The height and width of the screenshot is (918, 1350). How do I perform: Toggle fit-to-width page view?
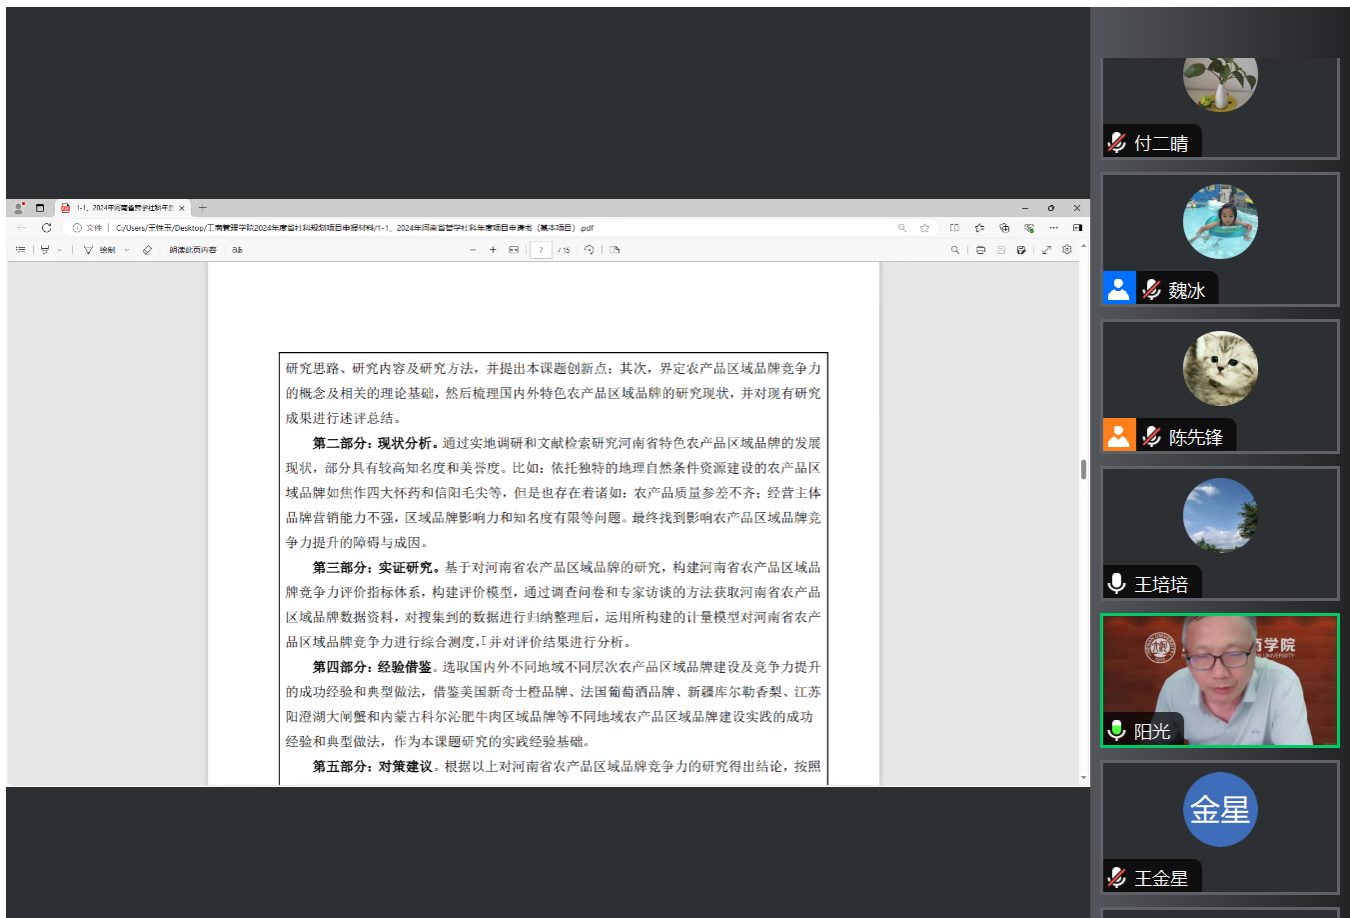coord(514,250)
